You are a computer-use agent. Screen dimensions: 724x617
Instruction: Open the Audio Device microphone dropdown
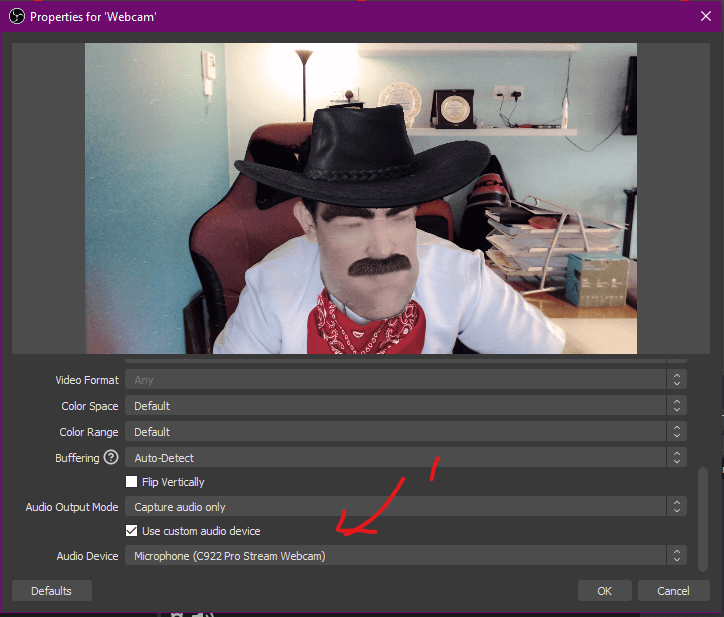[x=406, y=556]
